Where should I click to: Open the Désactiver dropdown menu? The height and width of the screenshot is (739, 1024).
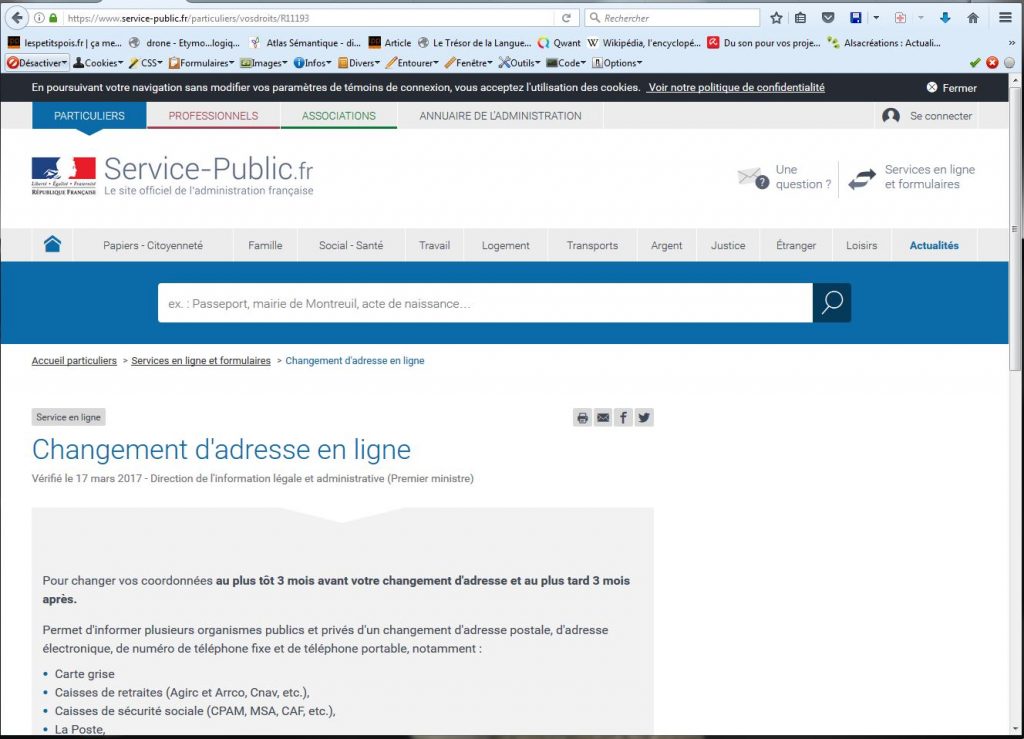click(38, 63)
